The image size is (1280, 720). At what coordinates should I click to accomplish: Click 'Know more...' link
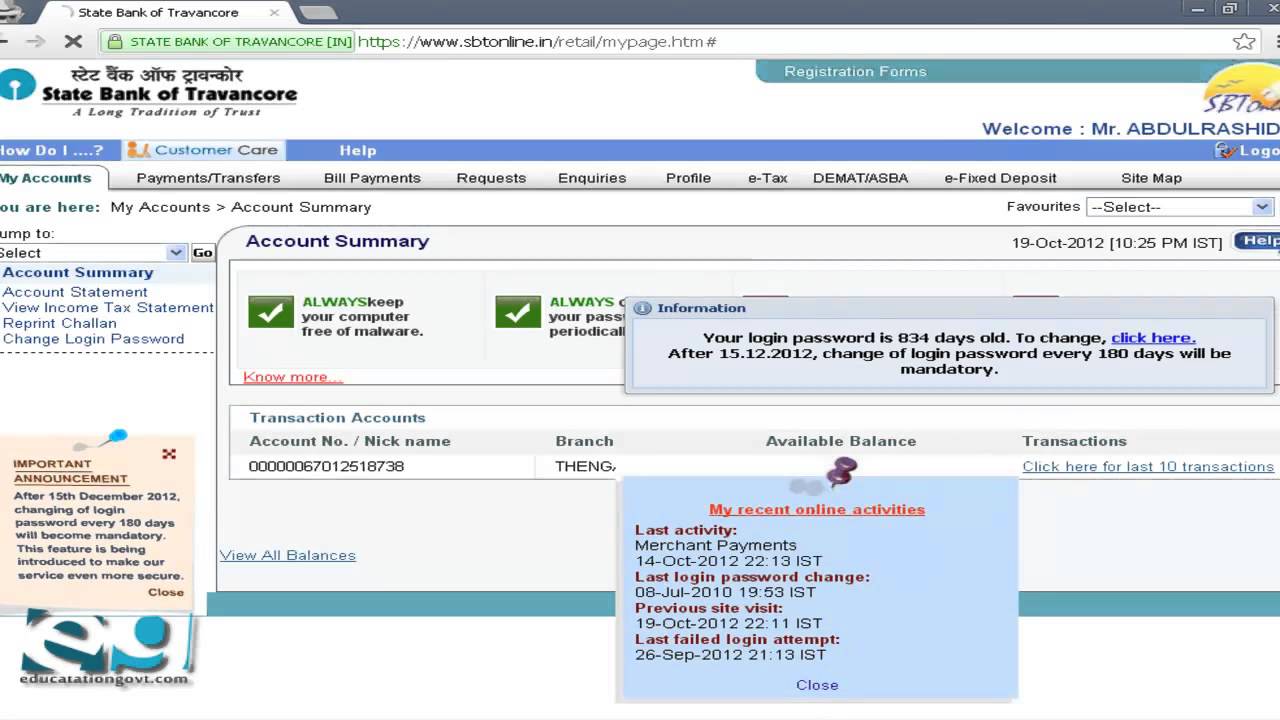tap(293, 377)
